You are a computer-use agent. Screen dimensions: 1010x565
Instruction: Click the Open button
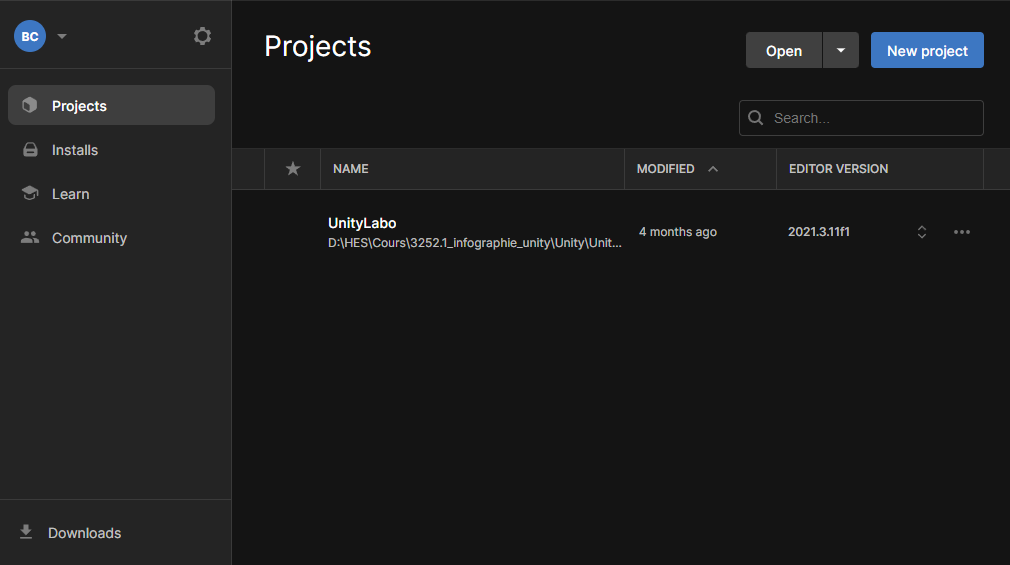click(x=784, y=51)
